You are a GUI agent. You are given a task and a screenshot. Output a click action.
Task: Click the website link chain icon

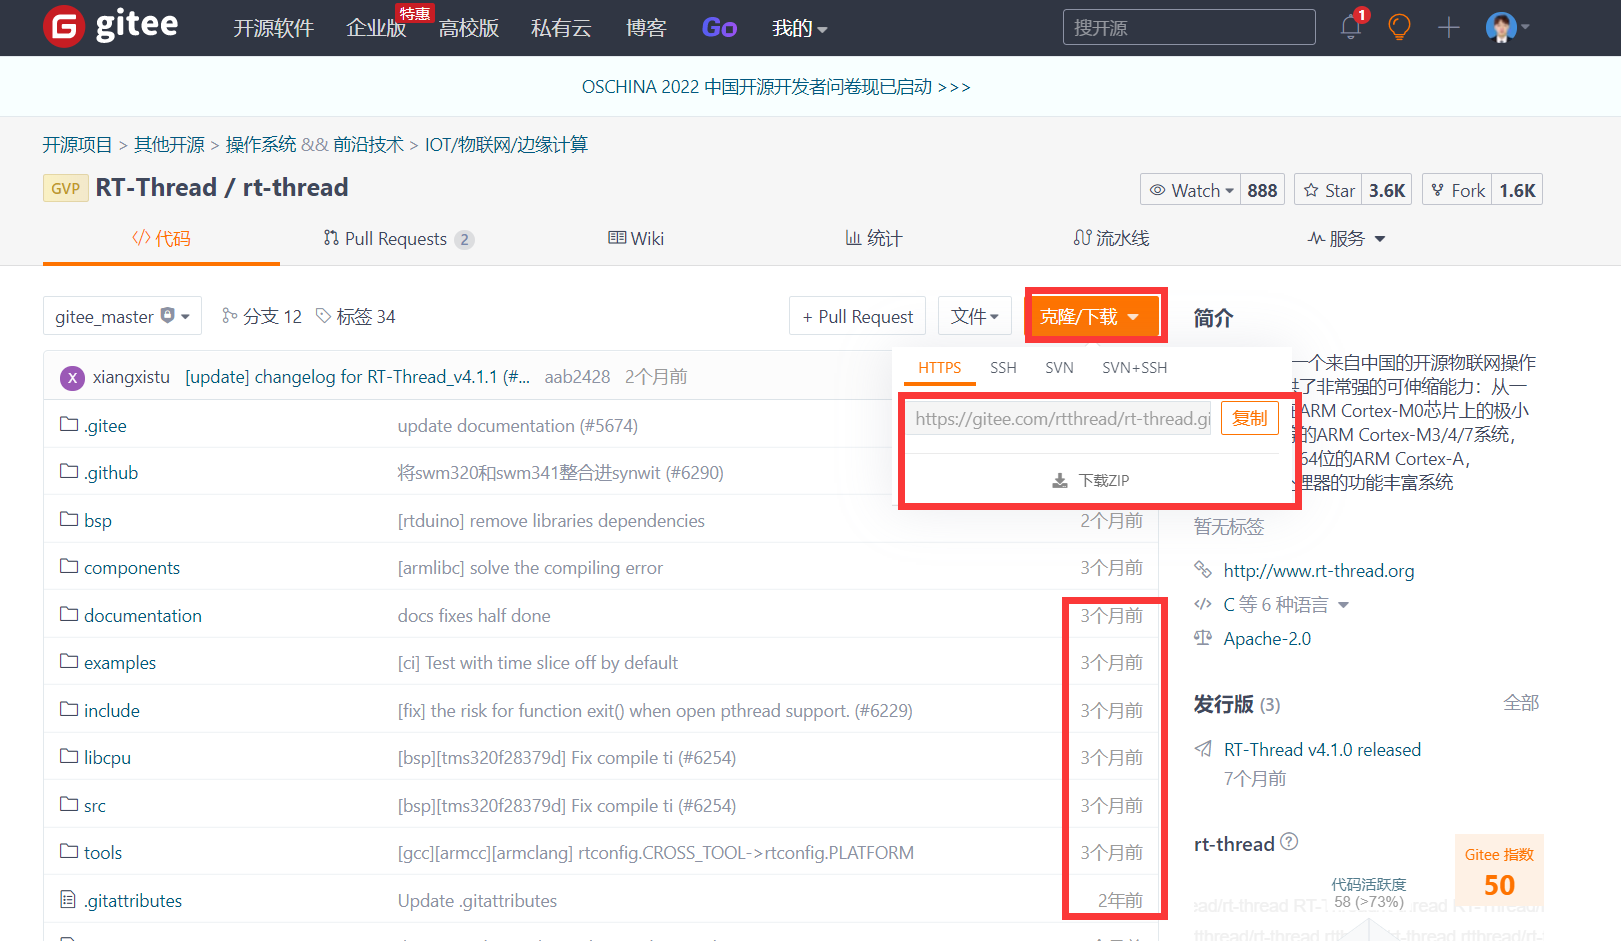pyautogui.click(x=1203, y=570)
